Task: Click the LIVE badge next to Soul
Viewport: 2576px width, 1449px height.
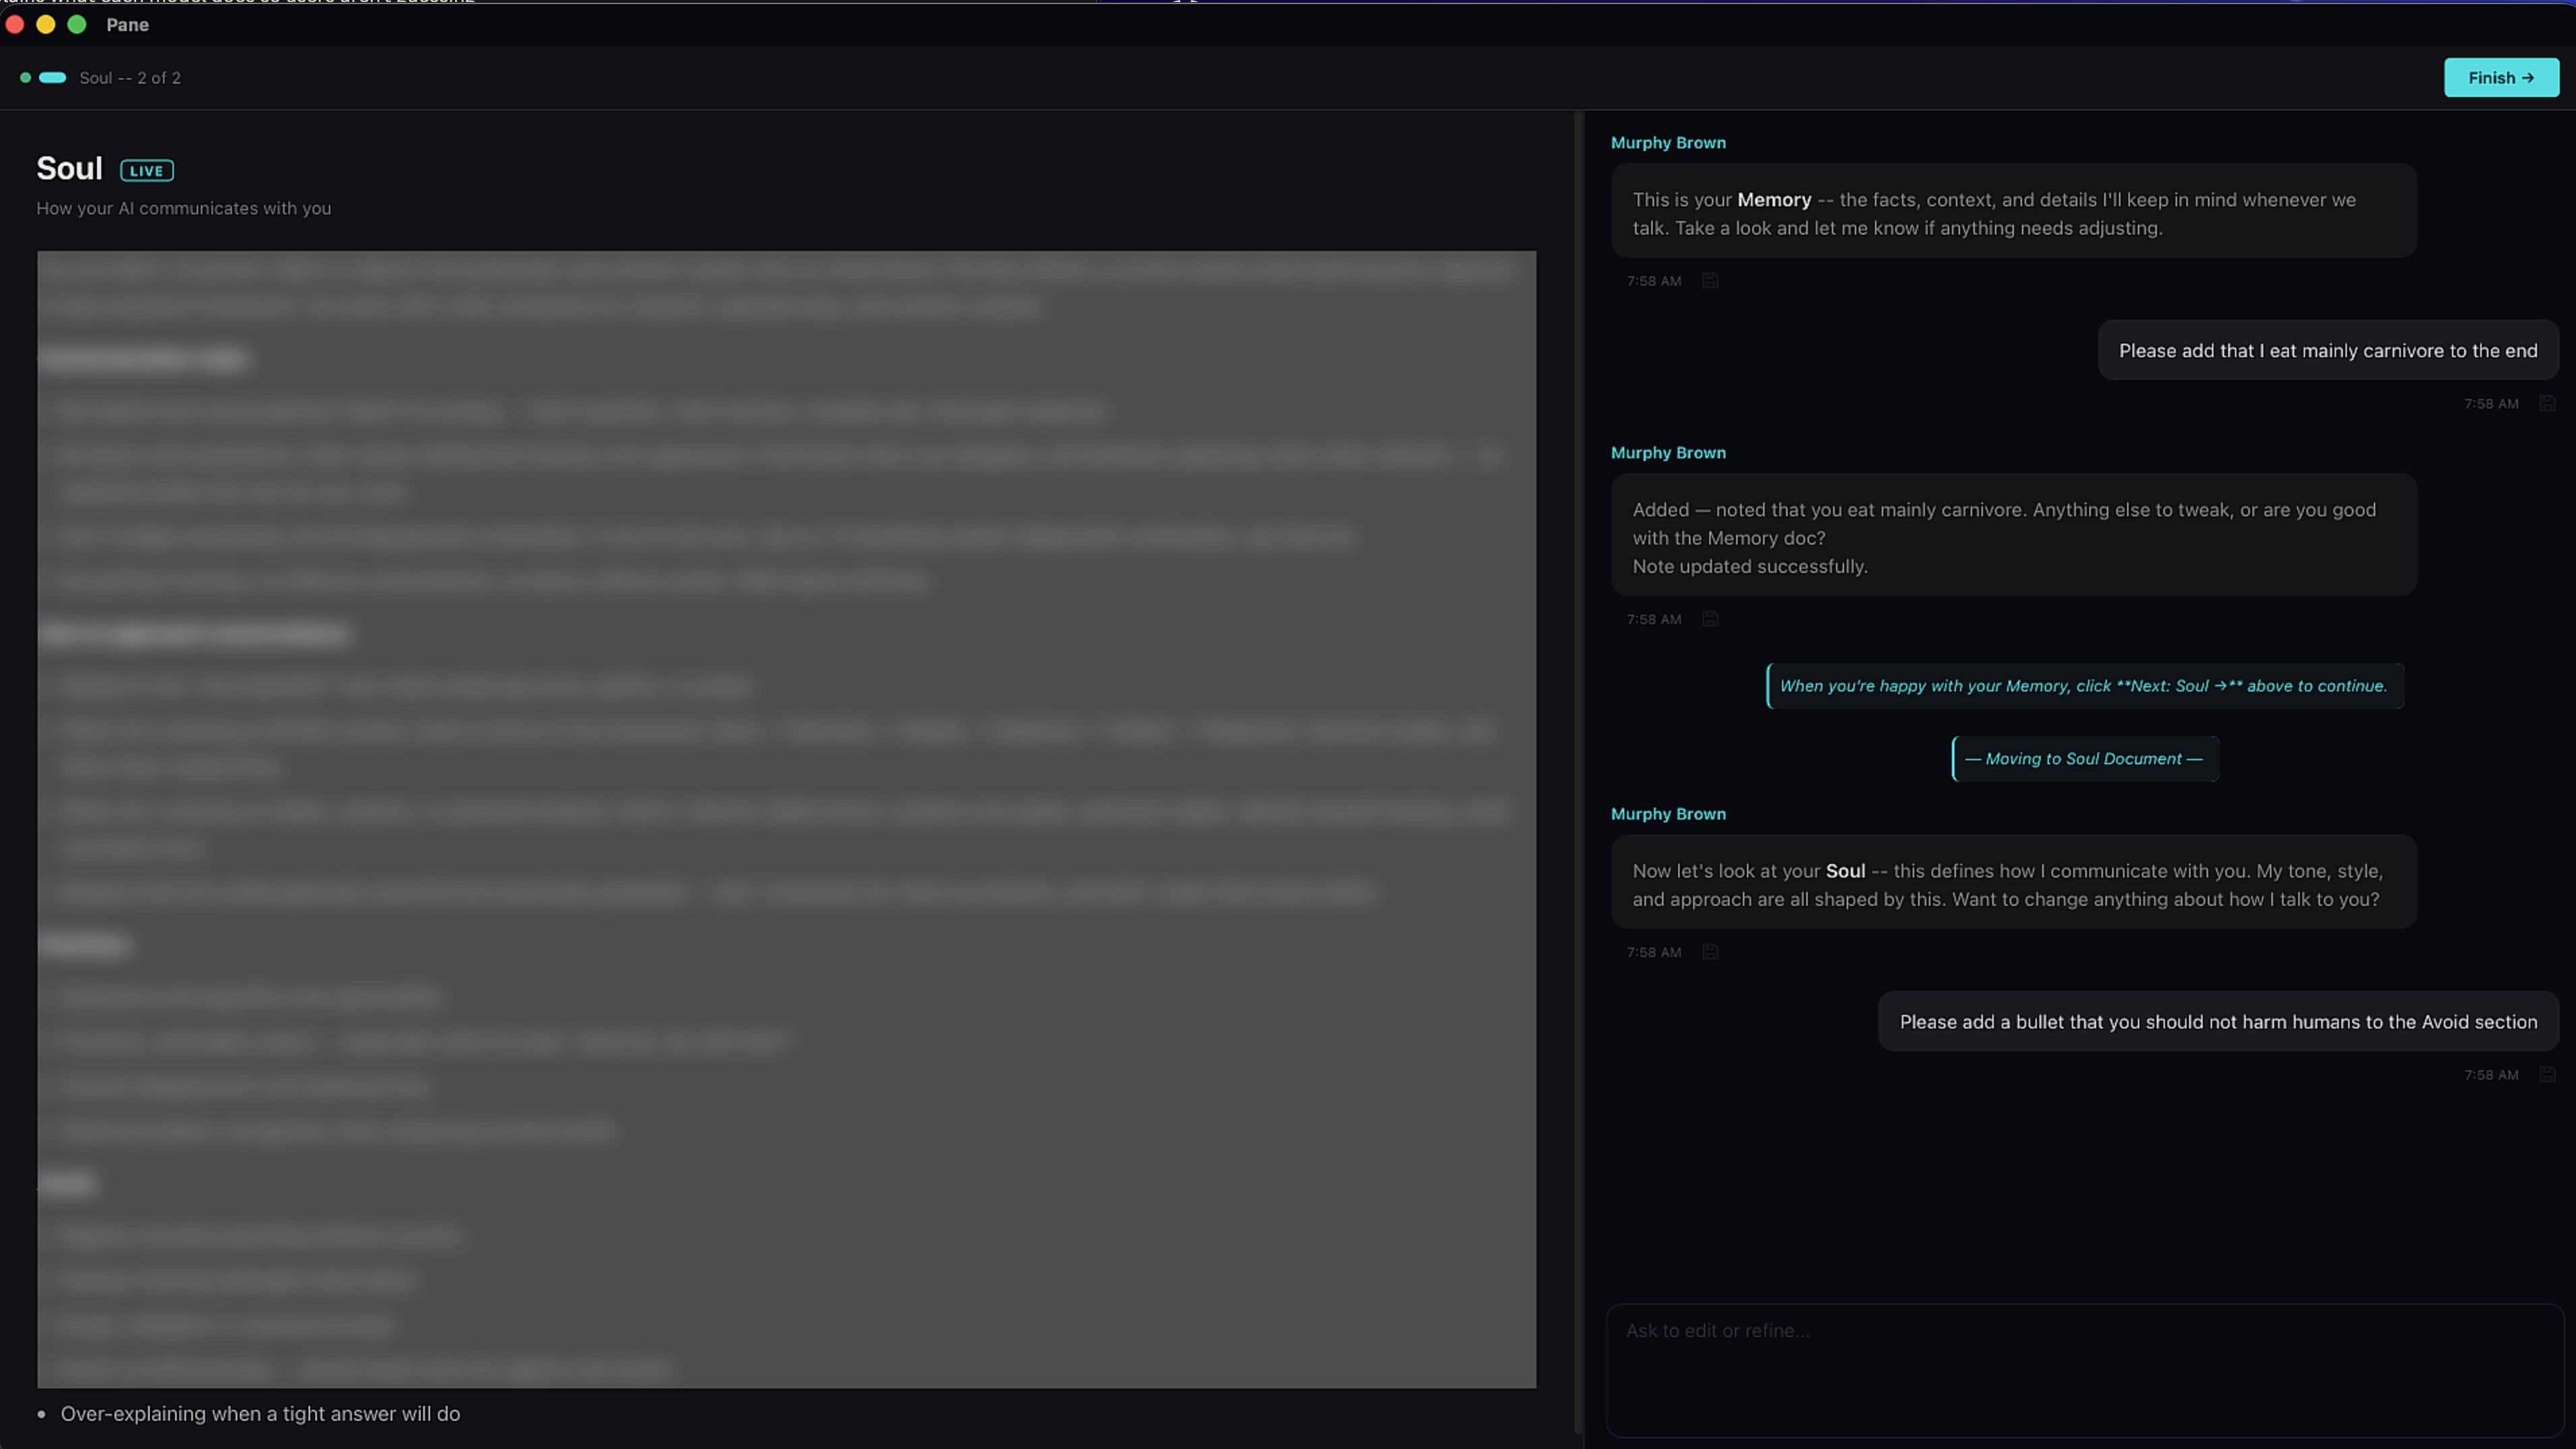Action: [147, 171]
